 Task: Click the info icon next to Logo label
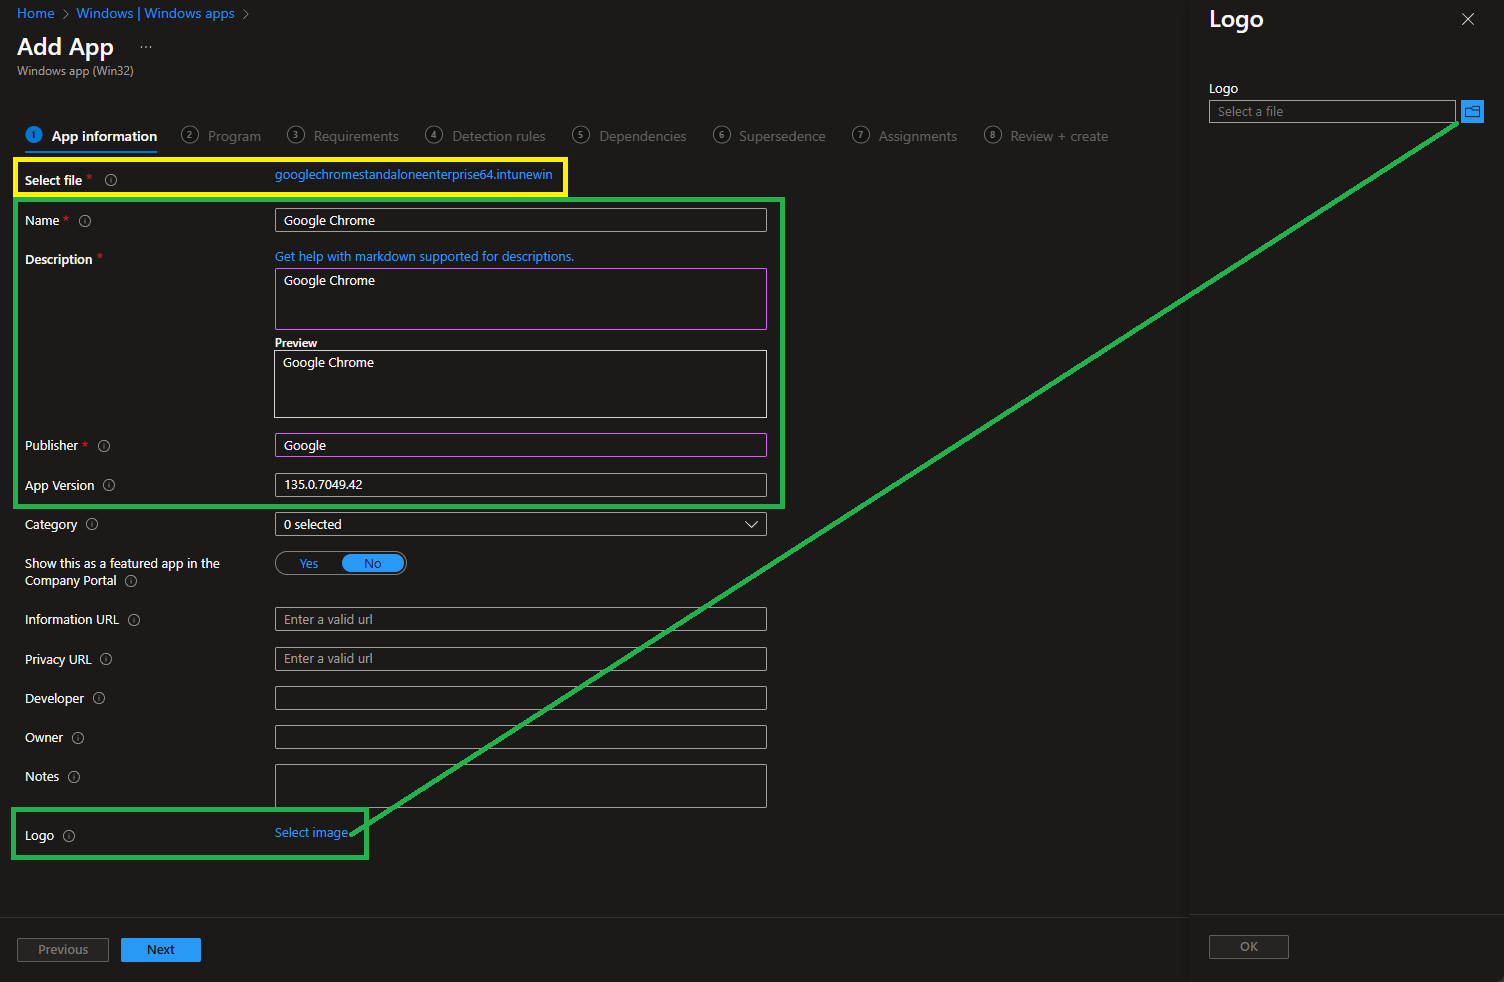tap(69, 836)
